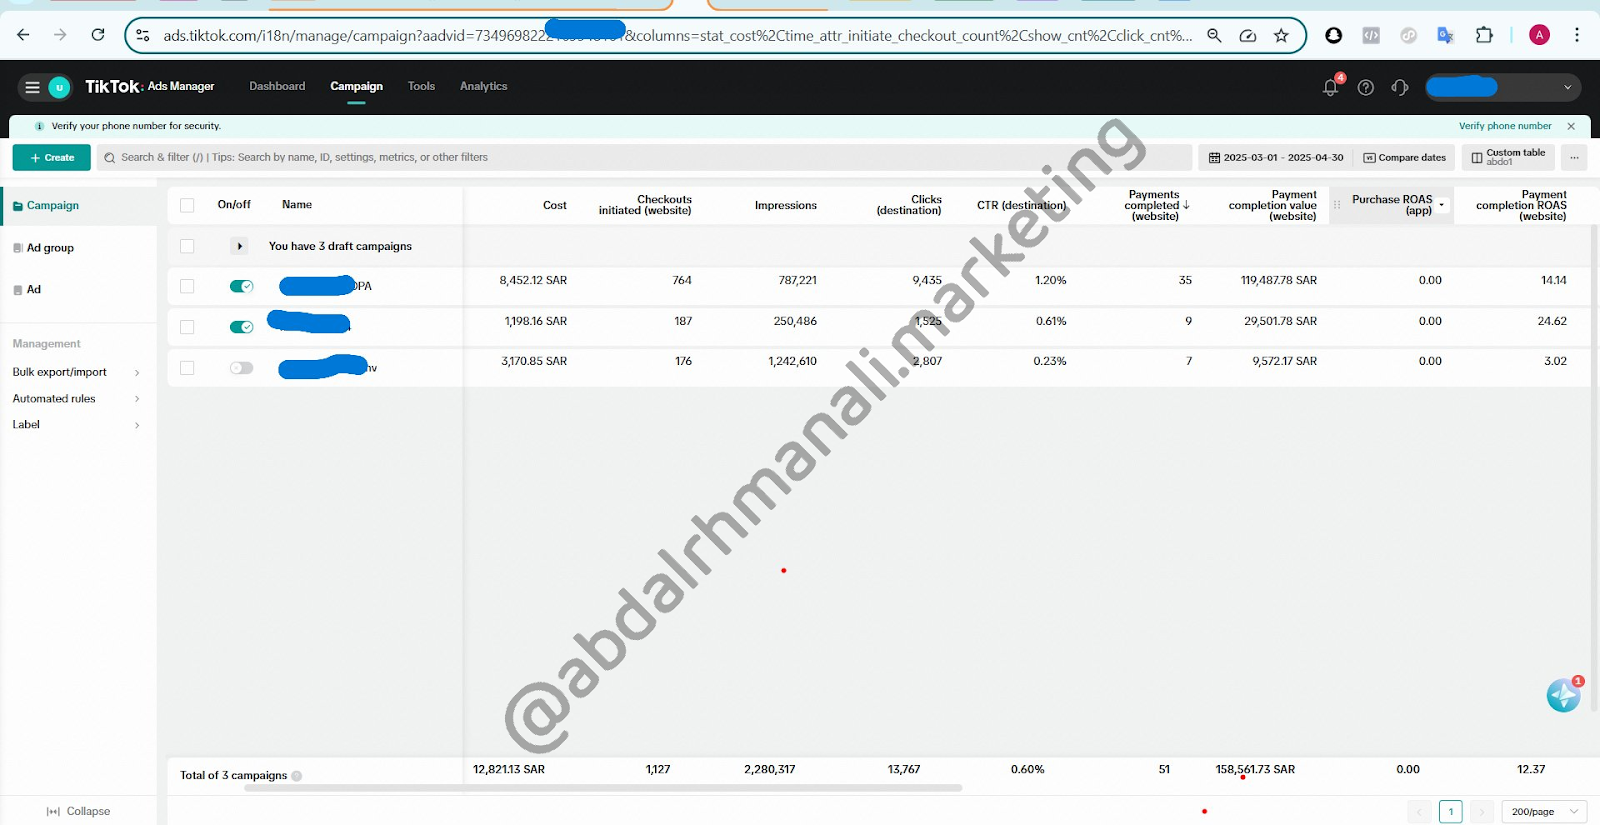1600x825 pixels.
Task: Select the campaign costing 3,170.85 SAR
Action: pyautogui.click(x=187, y=368)
